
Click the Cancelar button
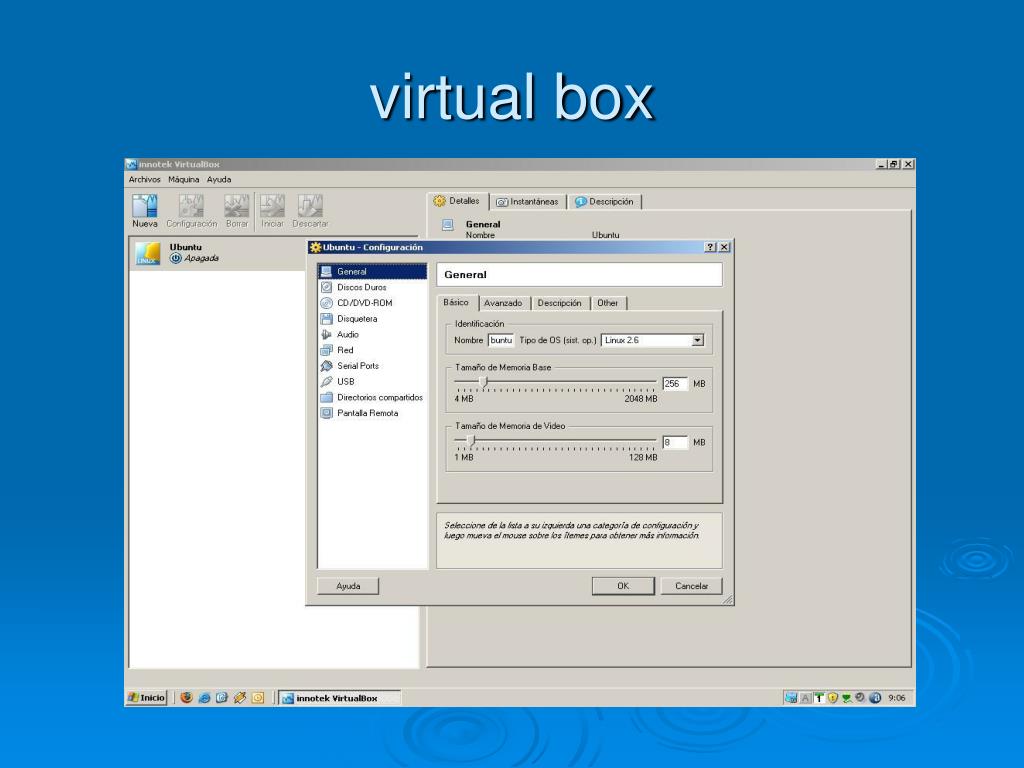[692, 586]
